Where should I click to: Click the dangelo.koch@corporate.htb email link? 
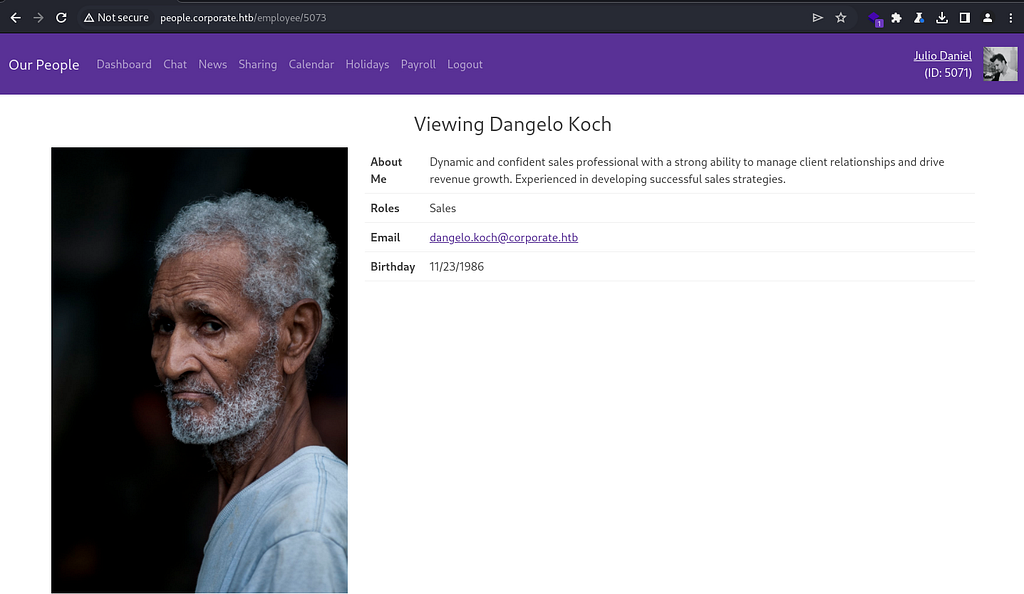click(504, 237)
